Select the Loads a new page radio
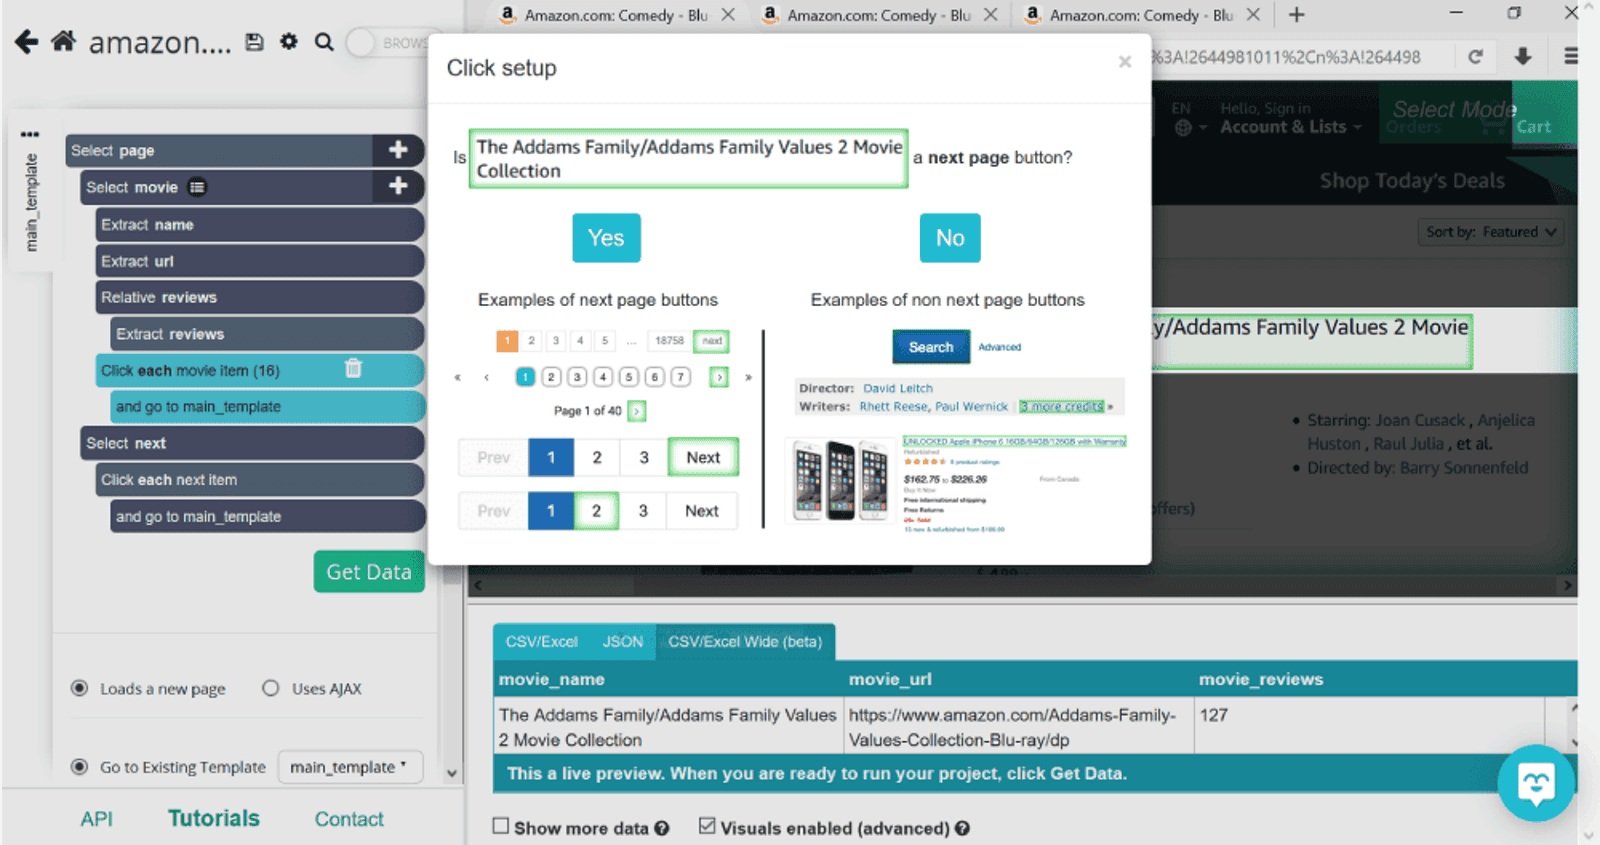This screenshot has width=1600, height=845. pos(79,688)
